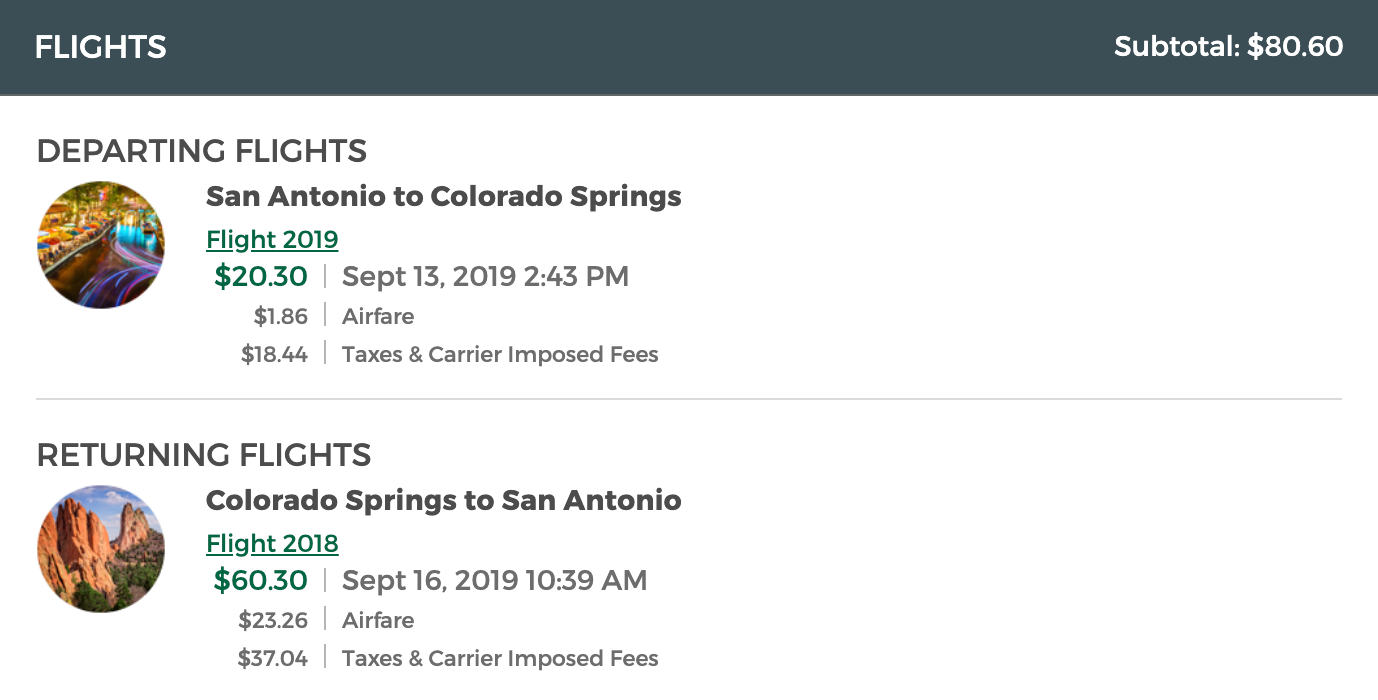Click the $1.86 Airfare amount
This screenshot has width=1378, height=700.
pyautogui.click(x=281, y=317)
